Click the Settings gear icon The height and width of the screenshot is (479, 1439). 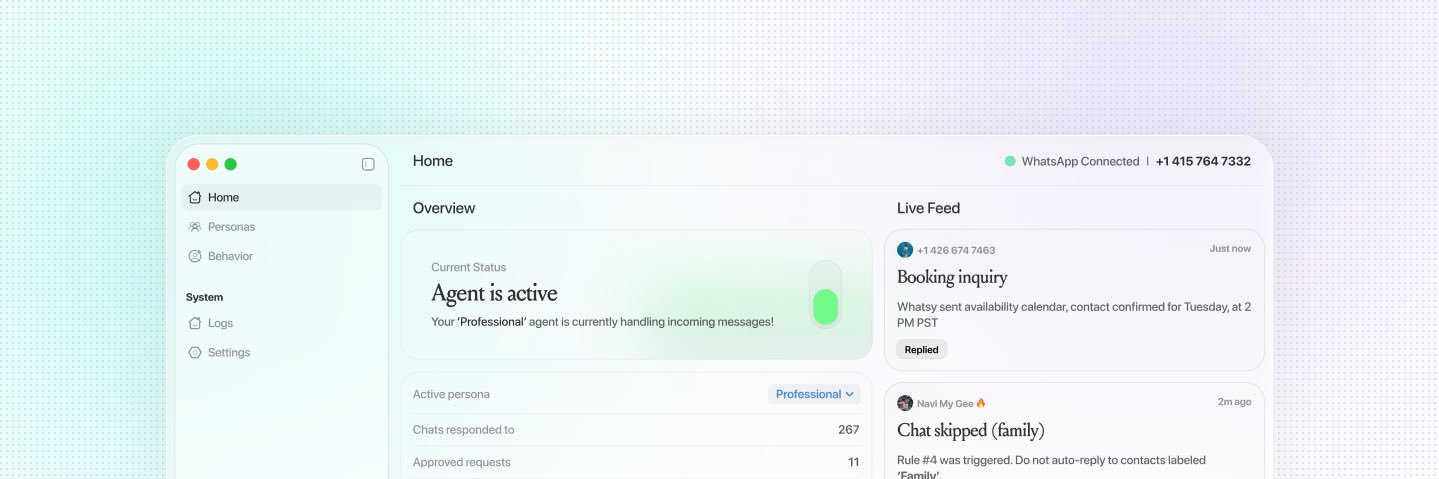click(x=195, y=352)
